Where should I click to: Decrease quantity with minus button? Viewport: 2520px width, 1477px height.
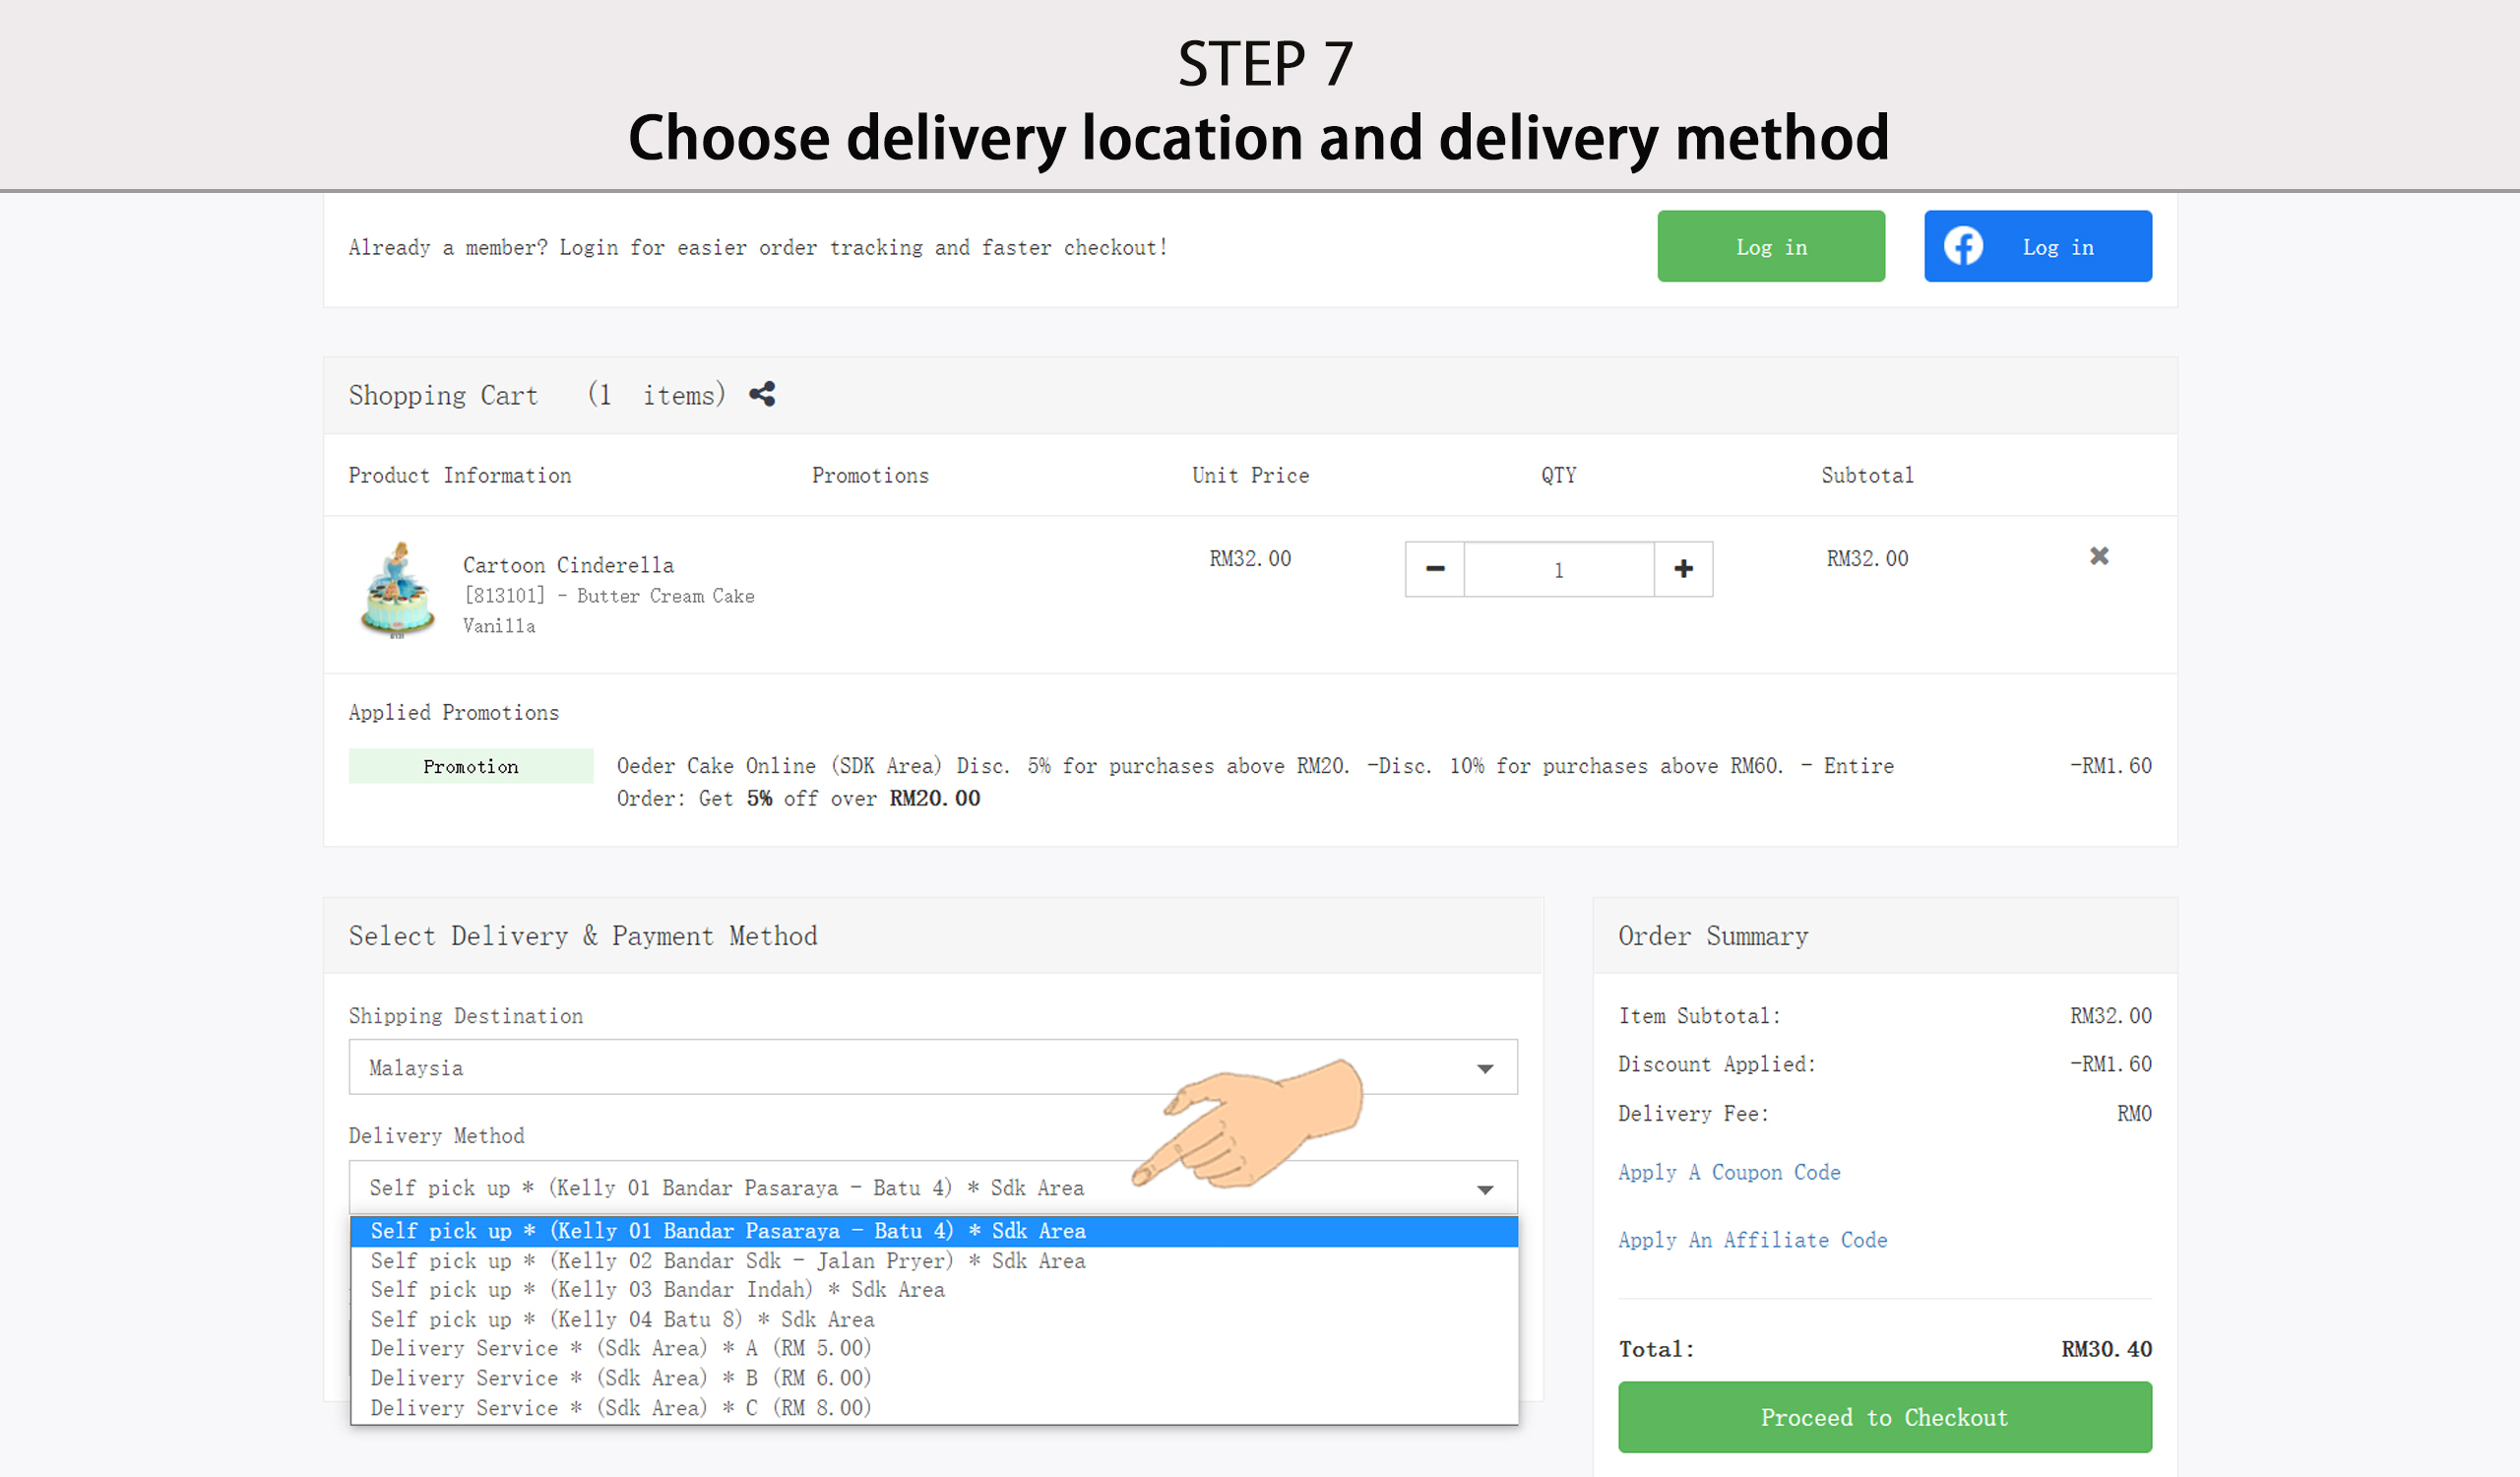1434,569
